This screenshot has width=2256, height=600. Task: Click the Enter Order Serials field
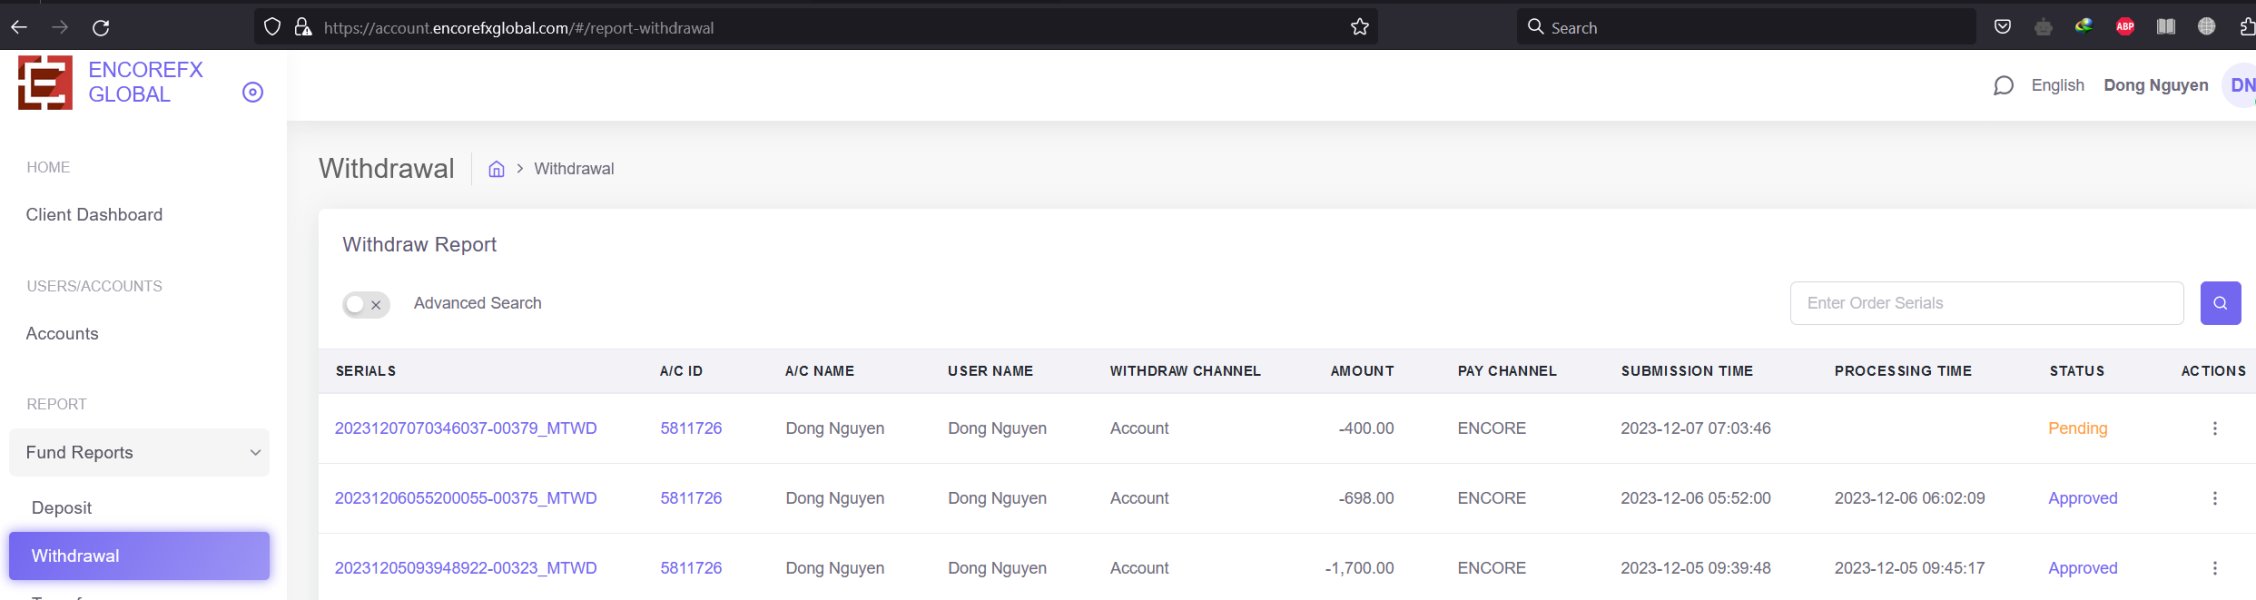[x=1985, y=303]
